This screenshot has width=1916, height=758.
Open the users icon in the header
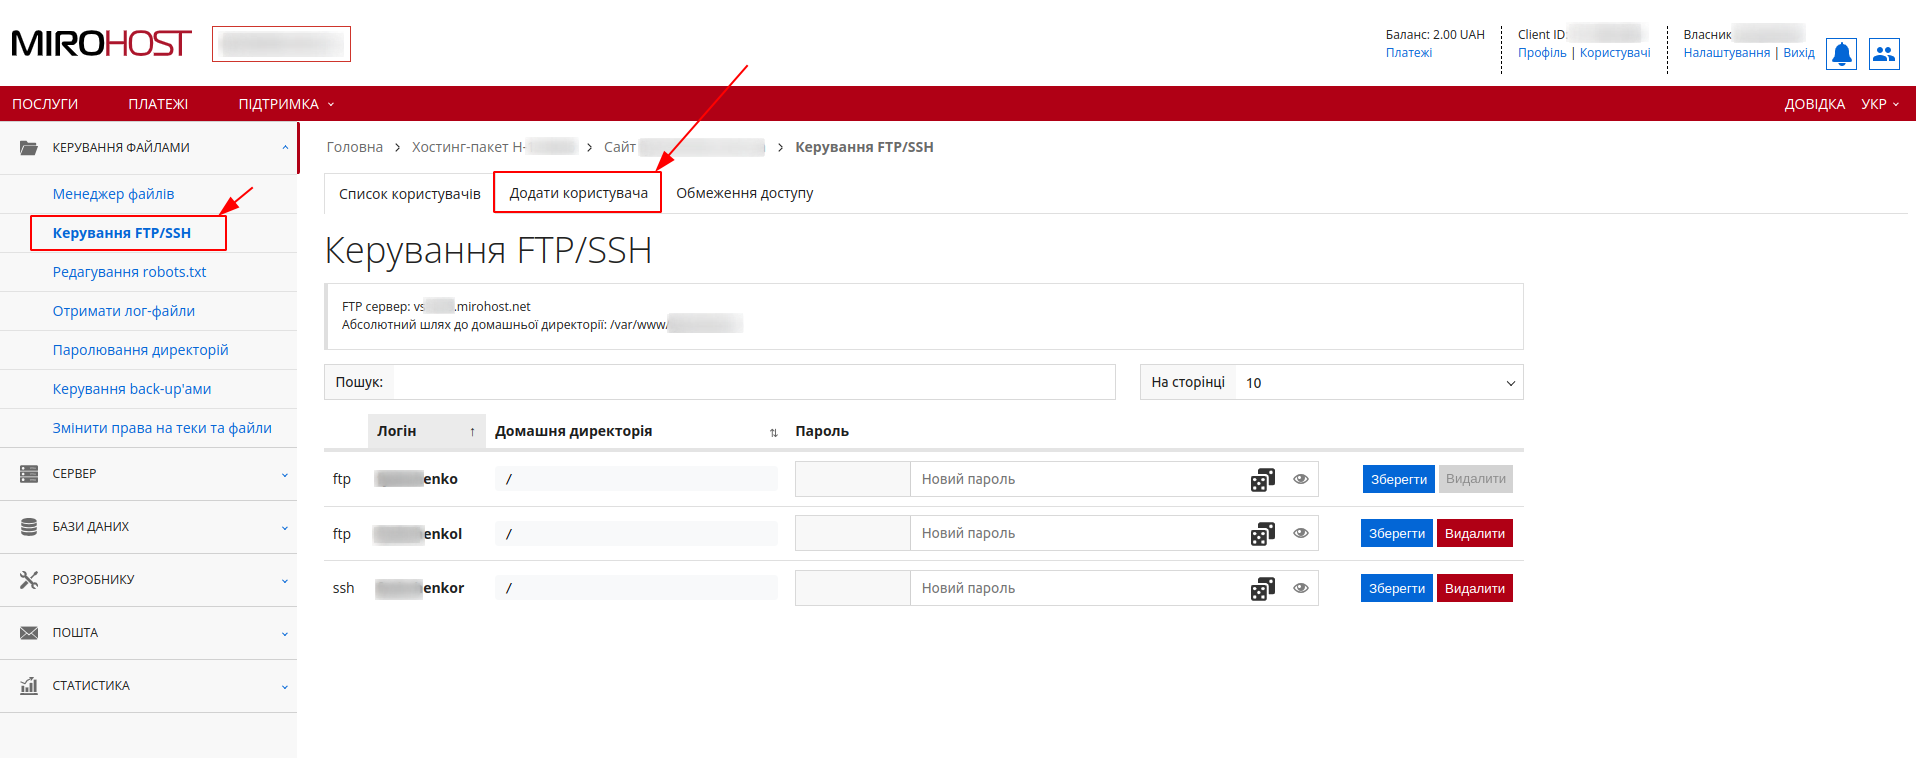point(1884,54)
